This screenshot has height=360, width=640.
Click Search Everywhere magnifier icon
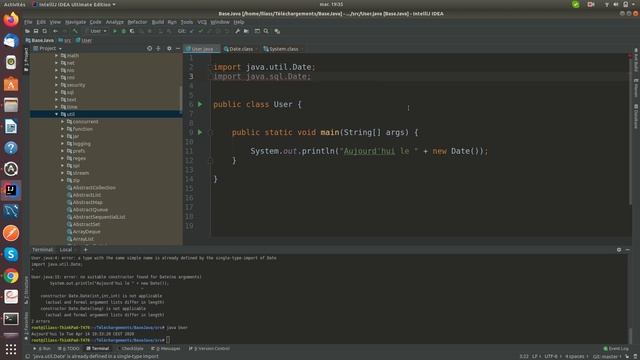tap(266, 31)
